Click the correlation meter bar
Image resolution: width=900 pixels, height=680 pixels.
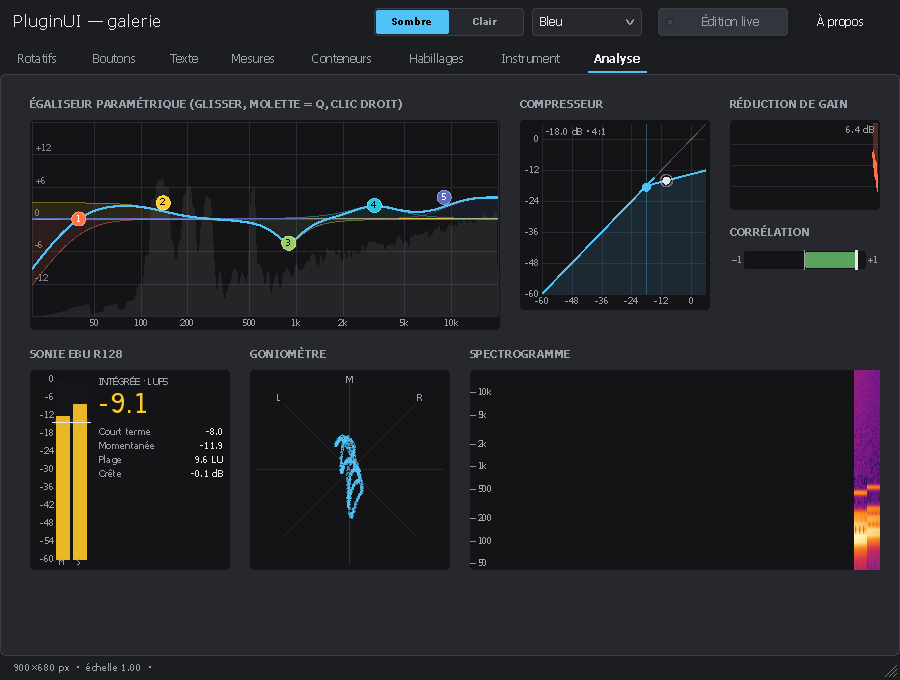click(x=805, y=260)
